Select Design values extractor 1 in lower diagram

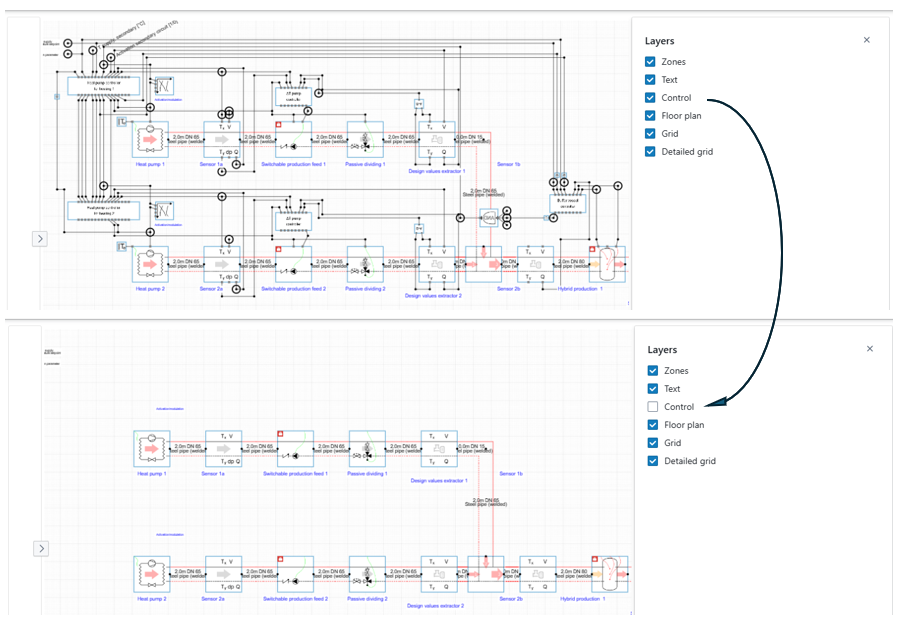tap(438, 449)
